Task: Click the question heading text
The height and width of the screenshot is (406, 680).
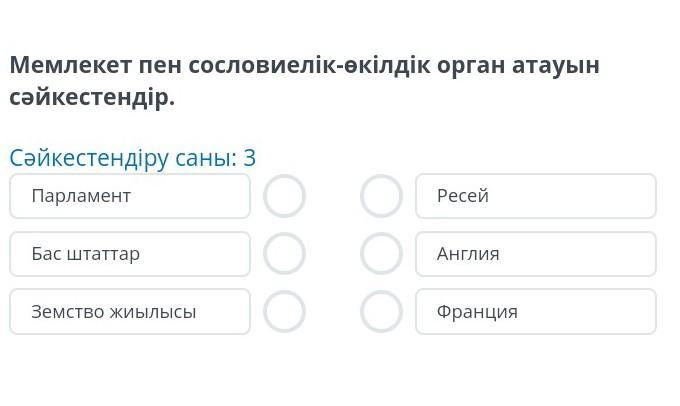Action: point(304,81)
